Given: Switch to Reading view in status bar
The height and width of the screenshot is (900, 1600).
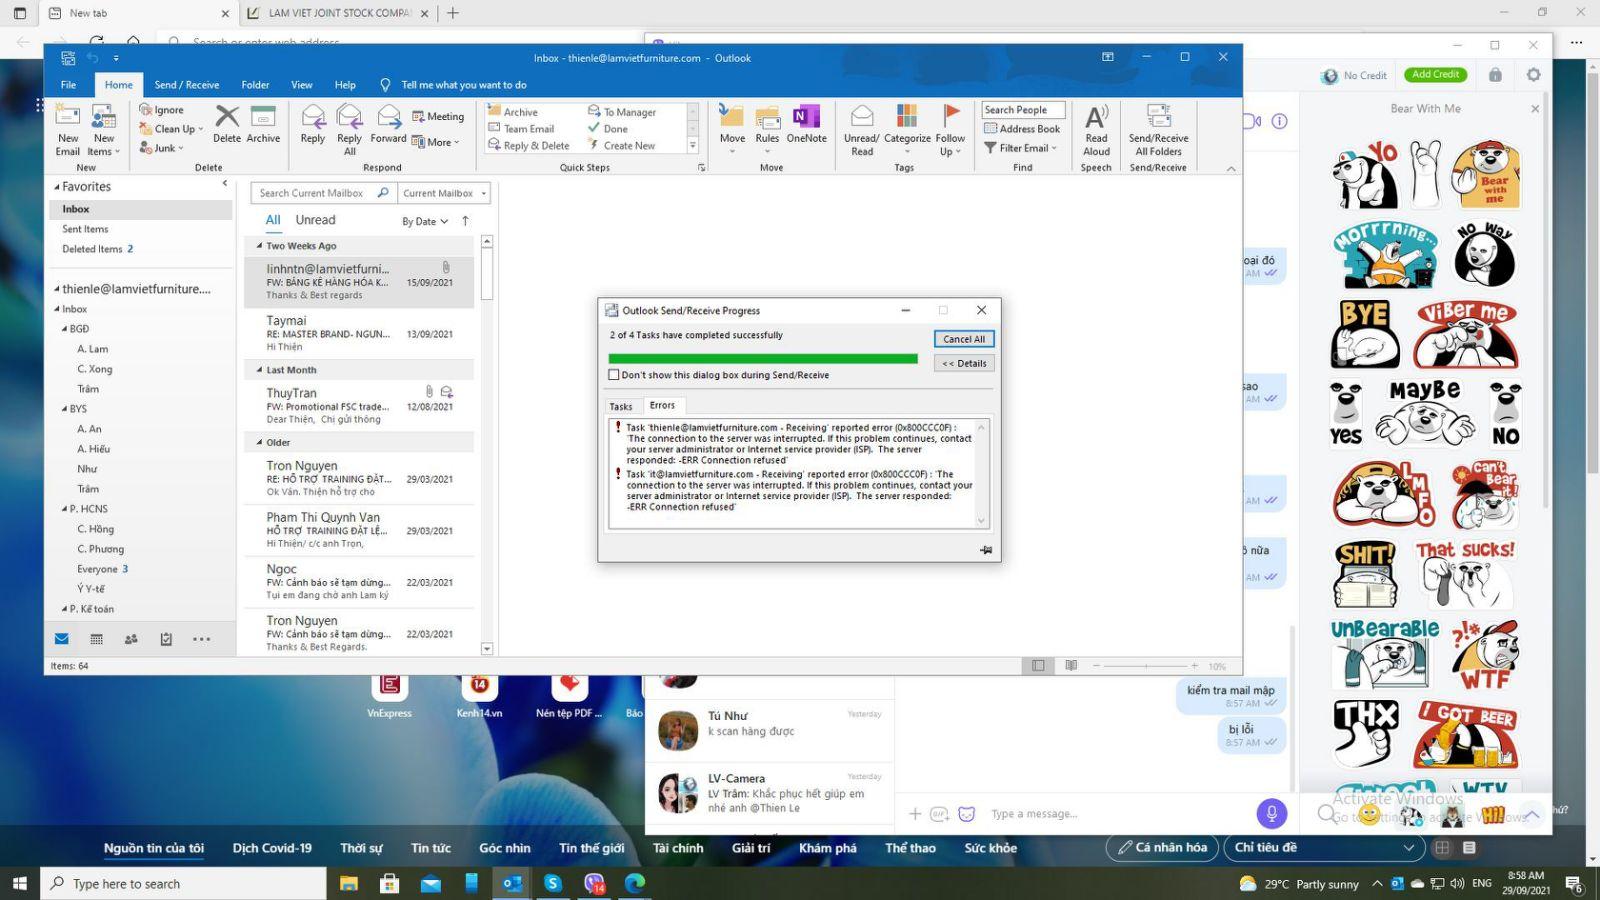Looking at the screenshot, I should (1071, 666).
